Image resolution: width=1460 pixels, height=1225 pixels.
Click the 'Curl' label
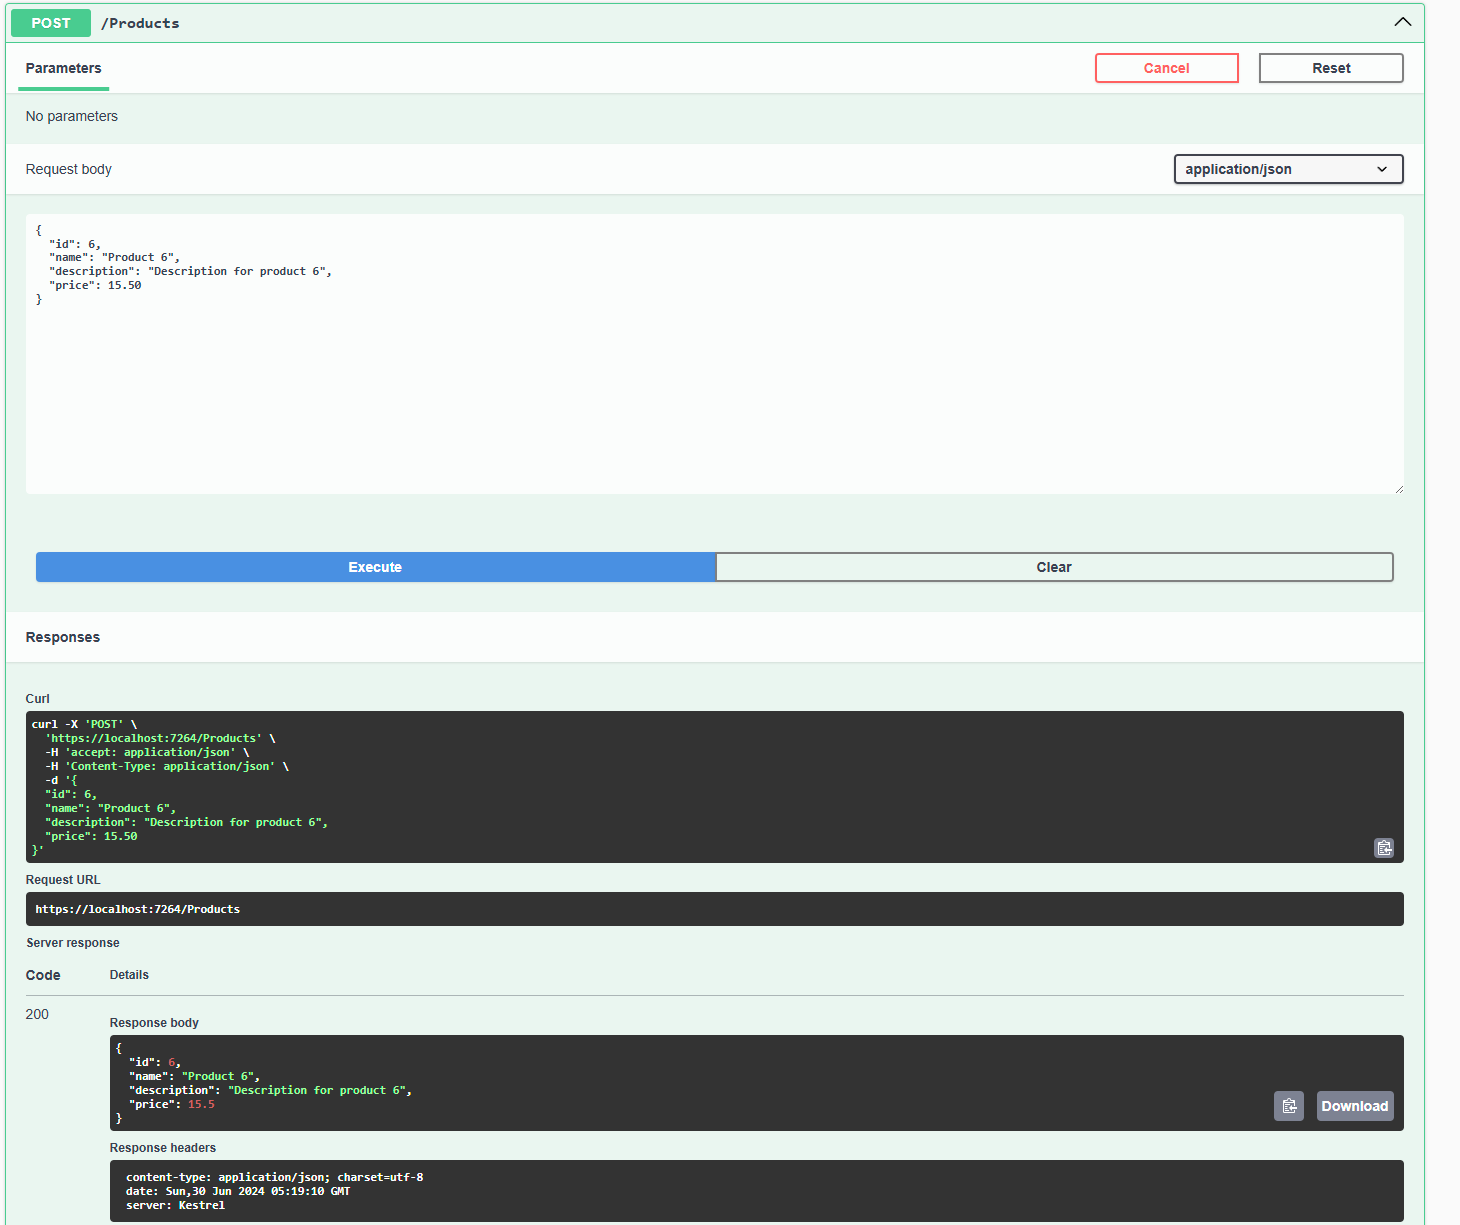[38, 699]
